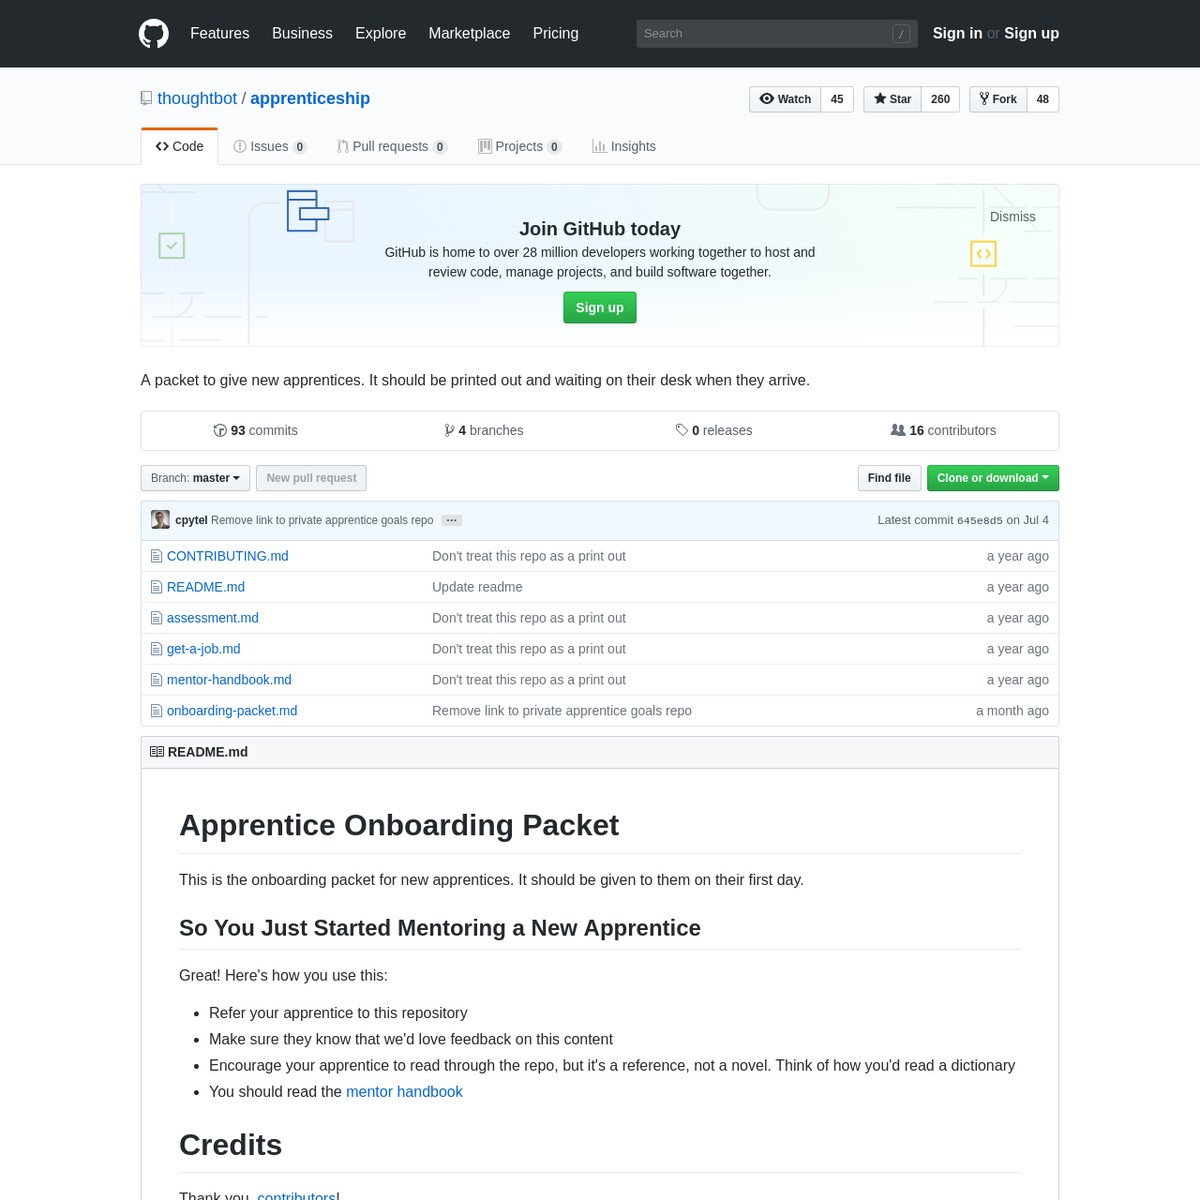The width and height of the screenshot is (1200, 1200).
Task: Click the Star button
Action: (x=892, y=99)
